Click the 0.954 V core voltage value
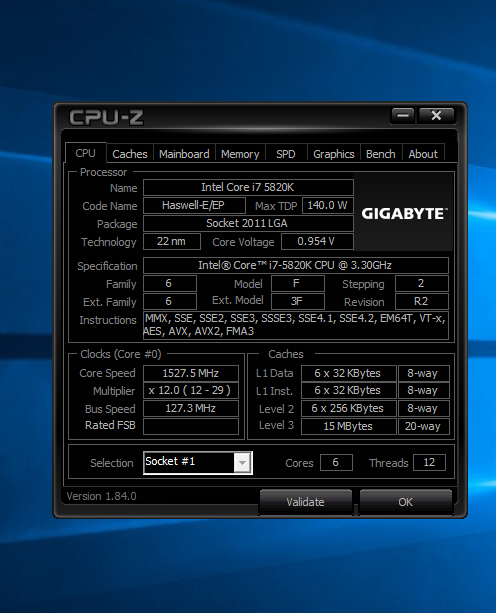Viewport: 496px width, 613px height. click(317, 241)
